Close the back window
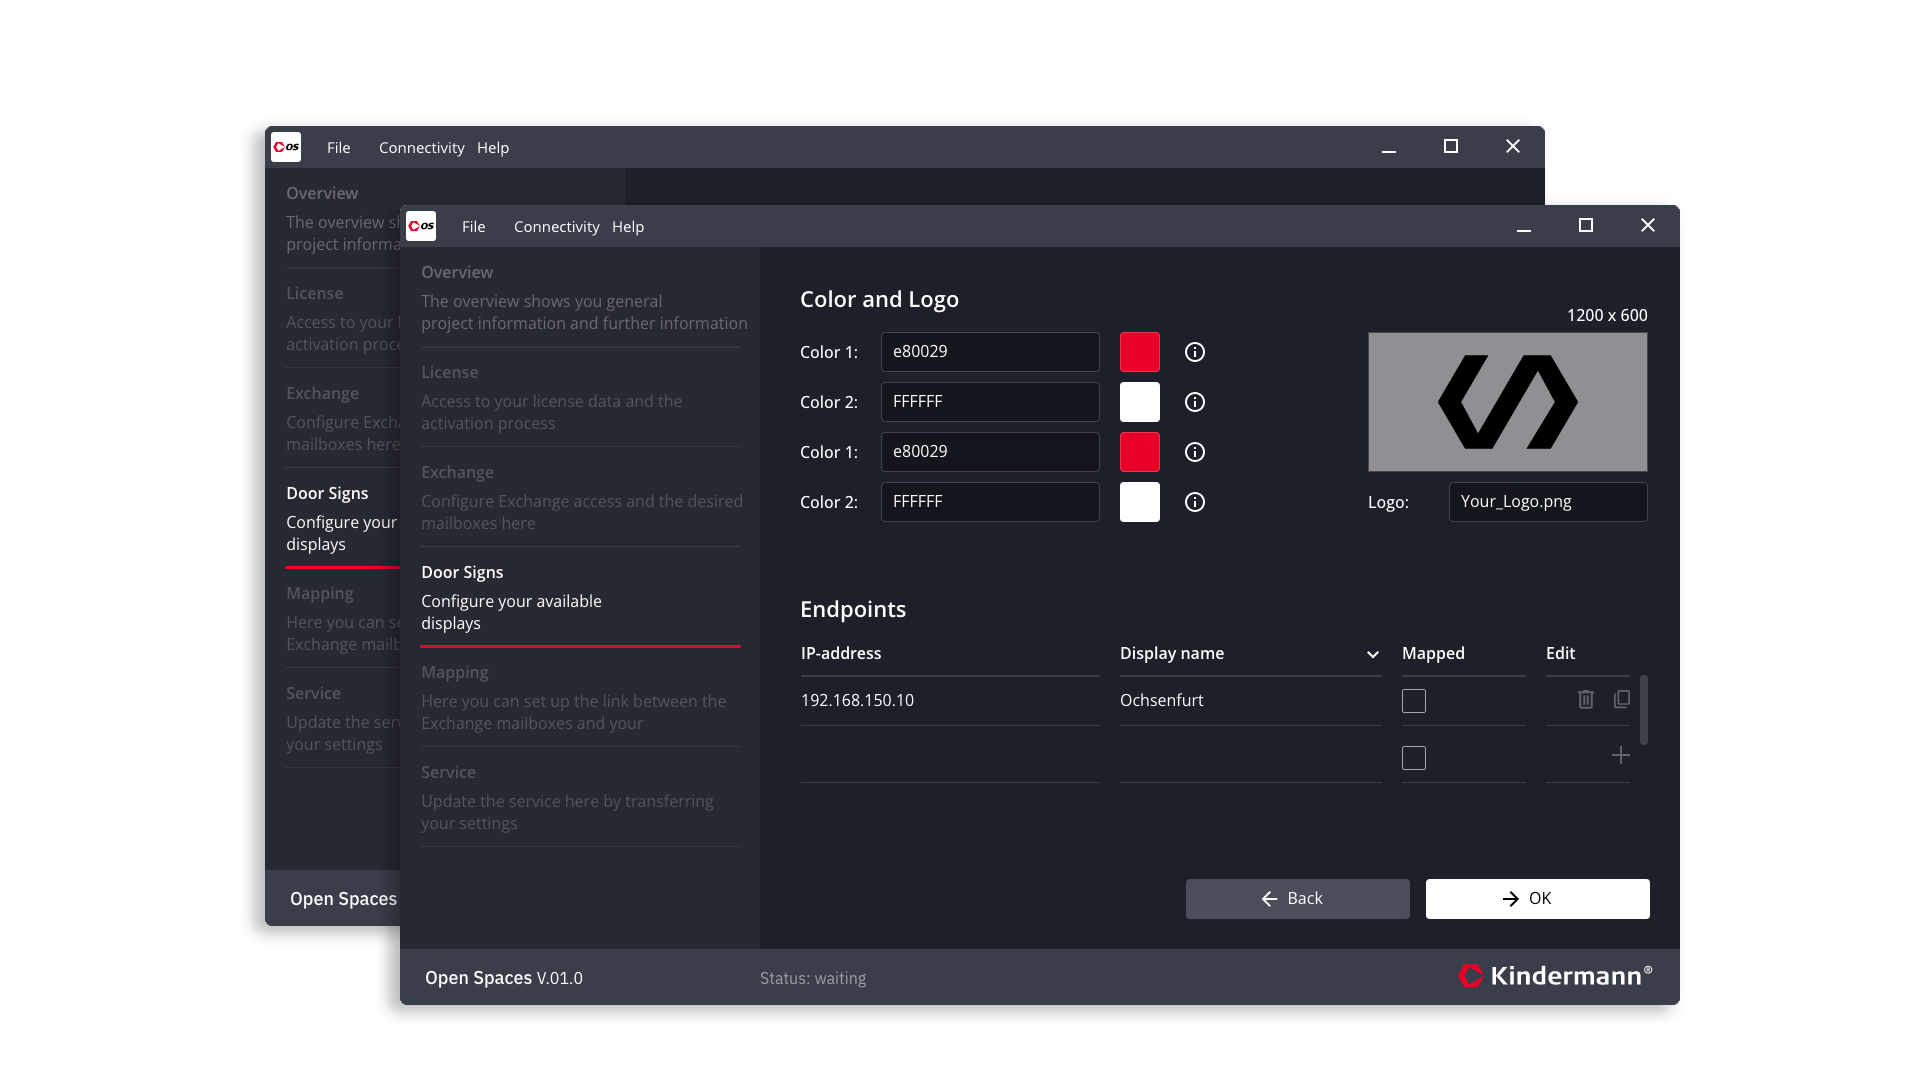The width and height of the screenshot is (1920, 1080). click(x=1512, y=147)
